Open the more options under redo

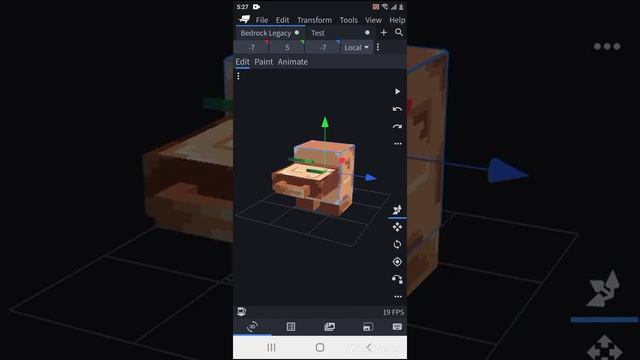coord(398,144)
